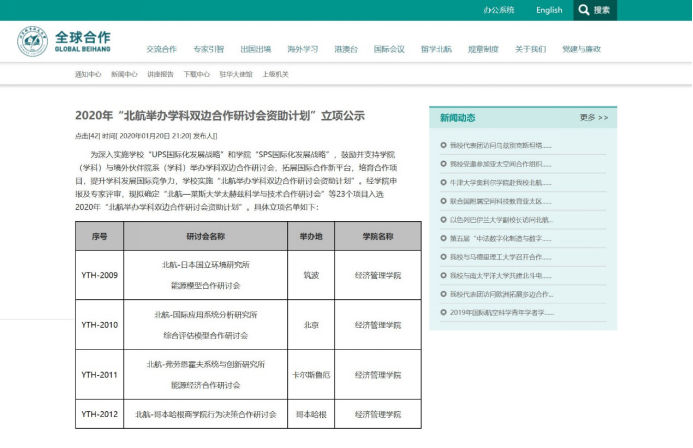Screen dimensions: 693x448
Task: Click bullet icon beside 第五届 news item
Action: (x=443, y=239)
